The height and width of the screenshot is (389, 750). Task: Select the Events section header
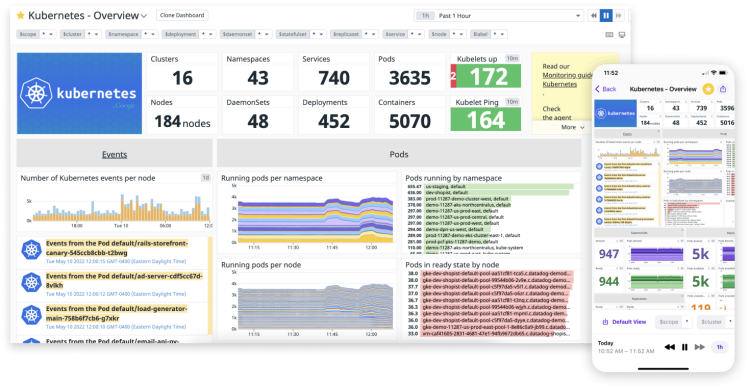click(114, 154)
